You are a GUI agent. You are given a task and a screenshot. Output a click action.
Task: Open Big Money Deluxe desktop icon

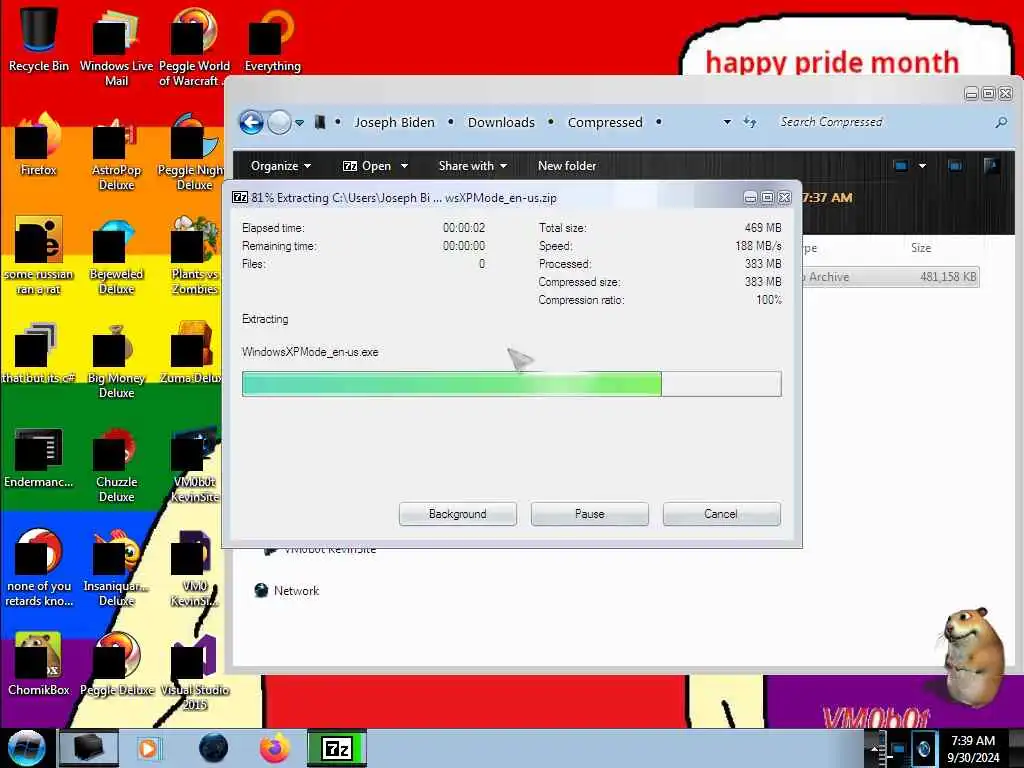click(116, 360)
